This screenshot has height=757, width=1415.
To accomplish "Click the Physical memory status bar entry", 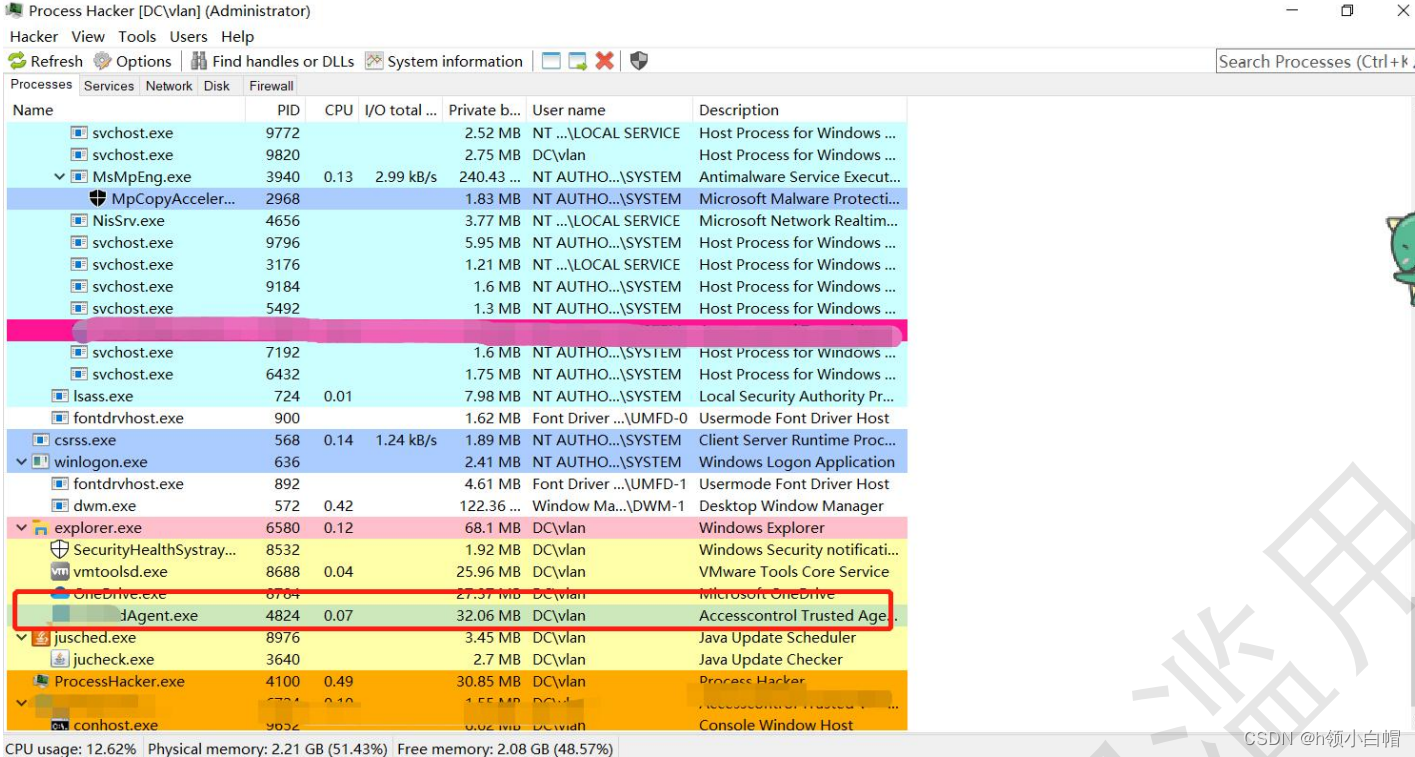I will click(x=267, y=748).
